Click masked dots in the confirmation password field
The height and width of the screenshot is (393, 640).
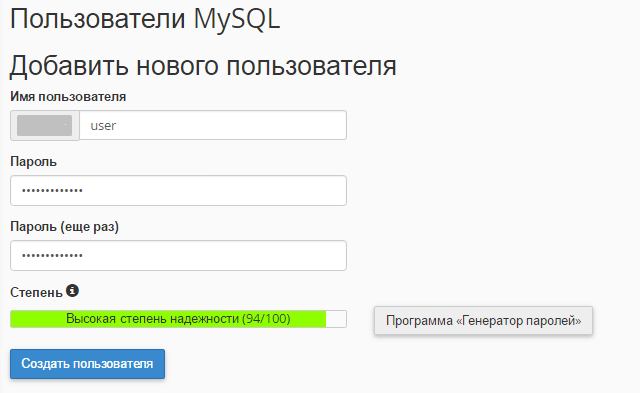click(52, 255)
